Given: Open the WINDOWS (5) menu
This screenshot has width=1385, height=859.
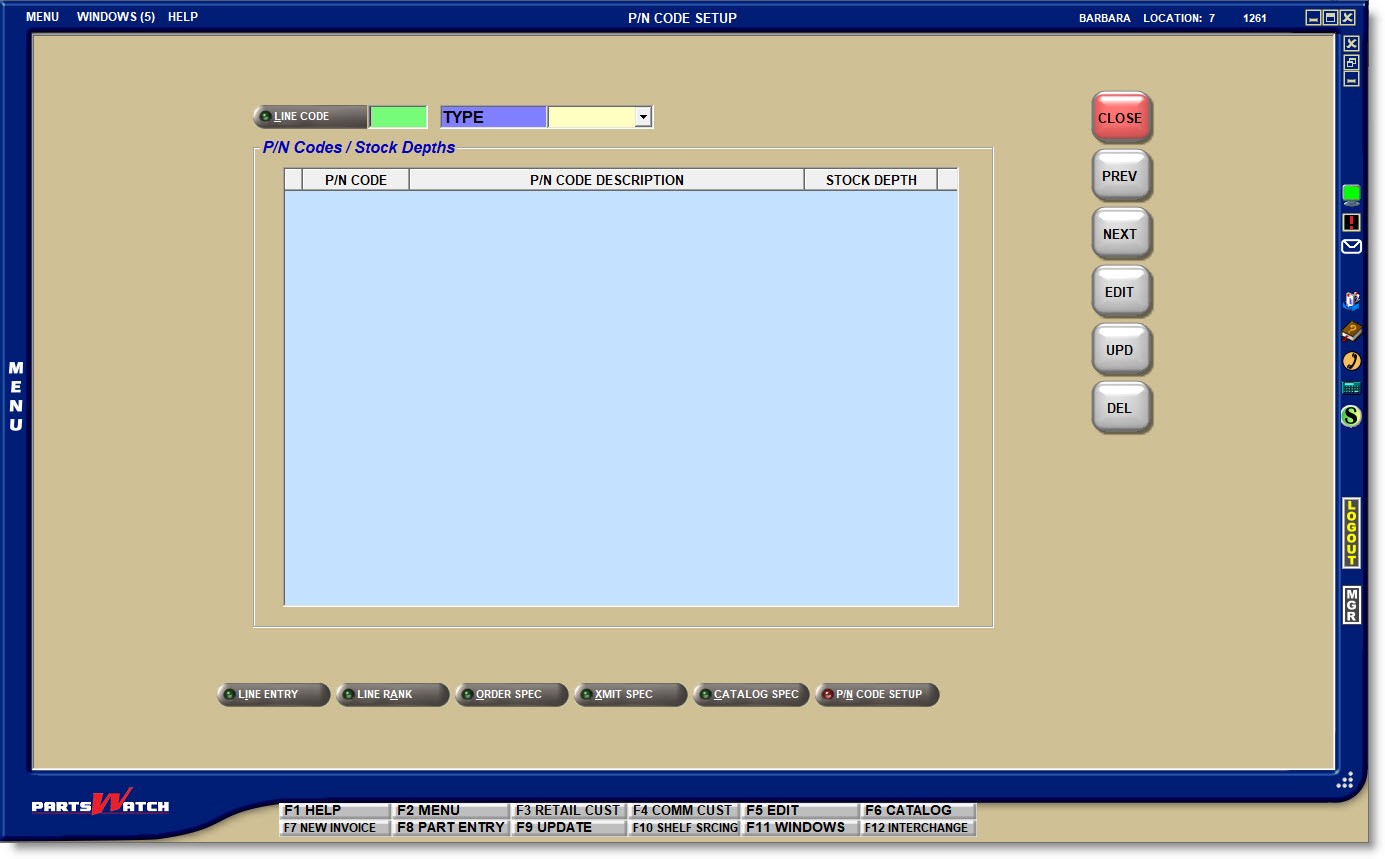Looking at the screenshot, I should (x=114, y=16).
